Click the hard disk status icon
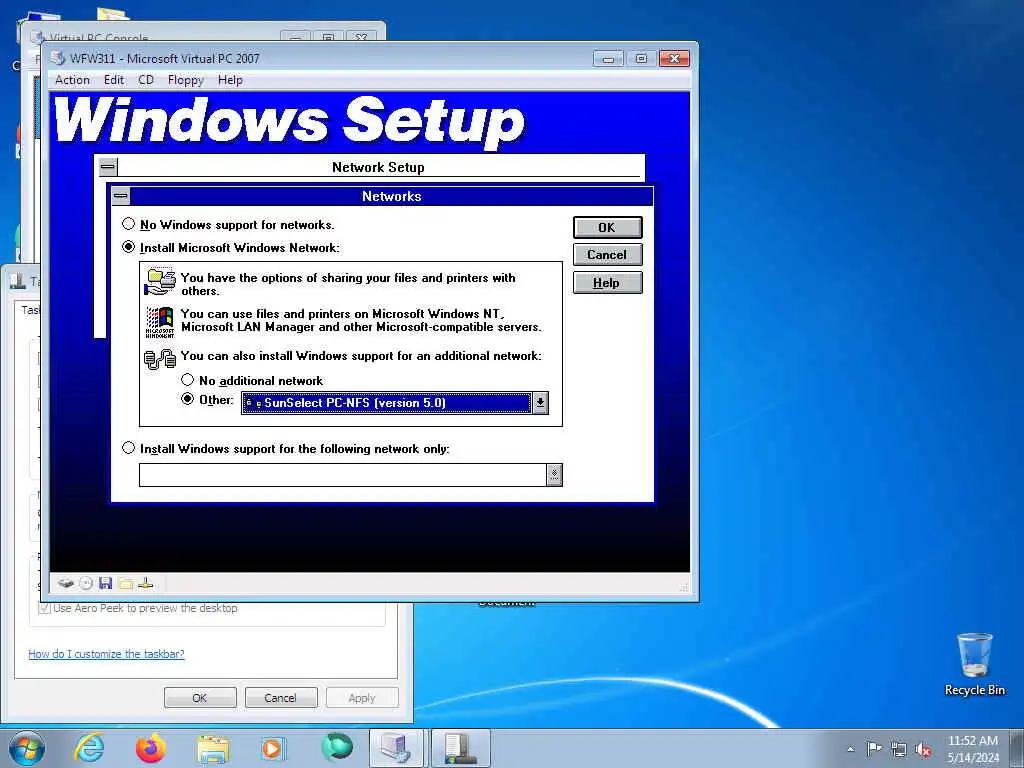 [x=65, y=583]
